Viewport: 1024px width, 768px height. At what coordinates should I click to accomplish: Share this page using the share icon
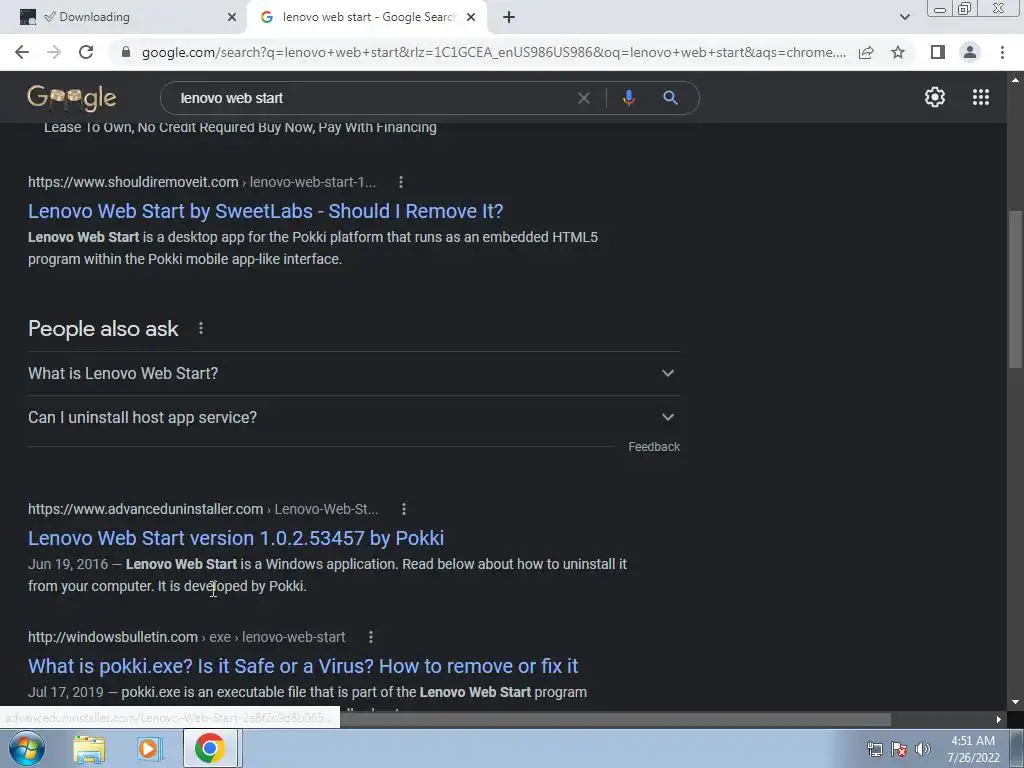click(x=866, y=52)
